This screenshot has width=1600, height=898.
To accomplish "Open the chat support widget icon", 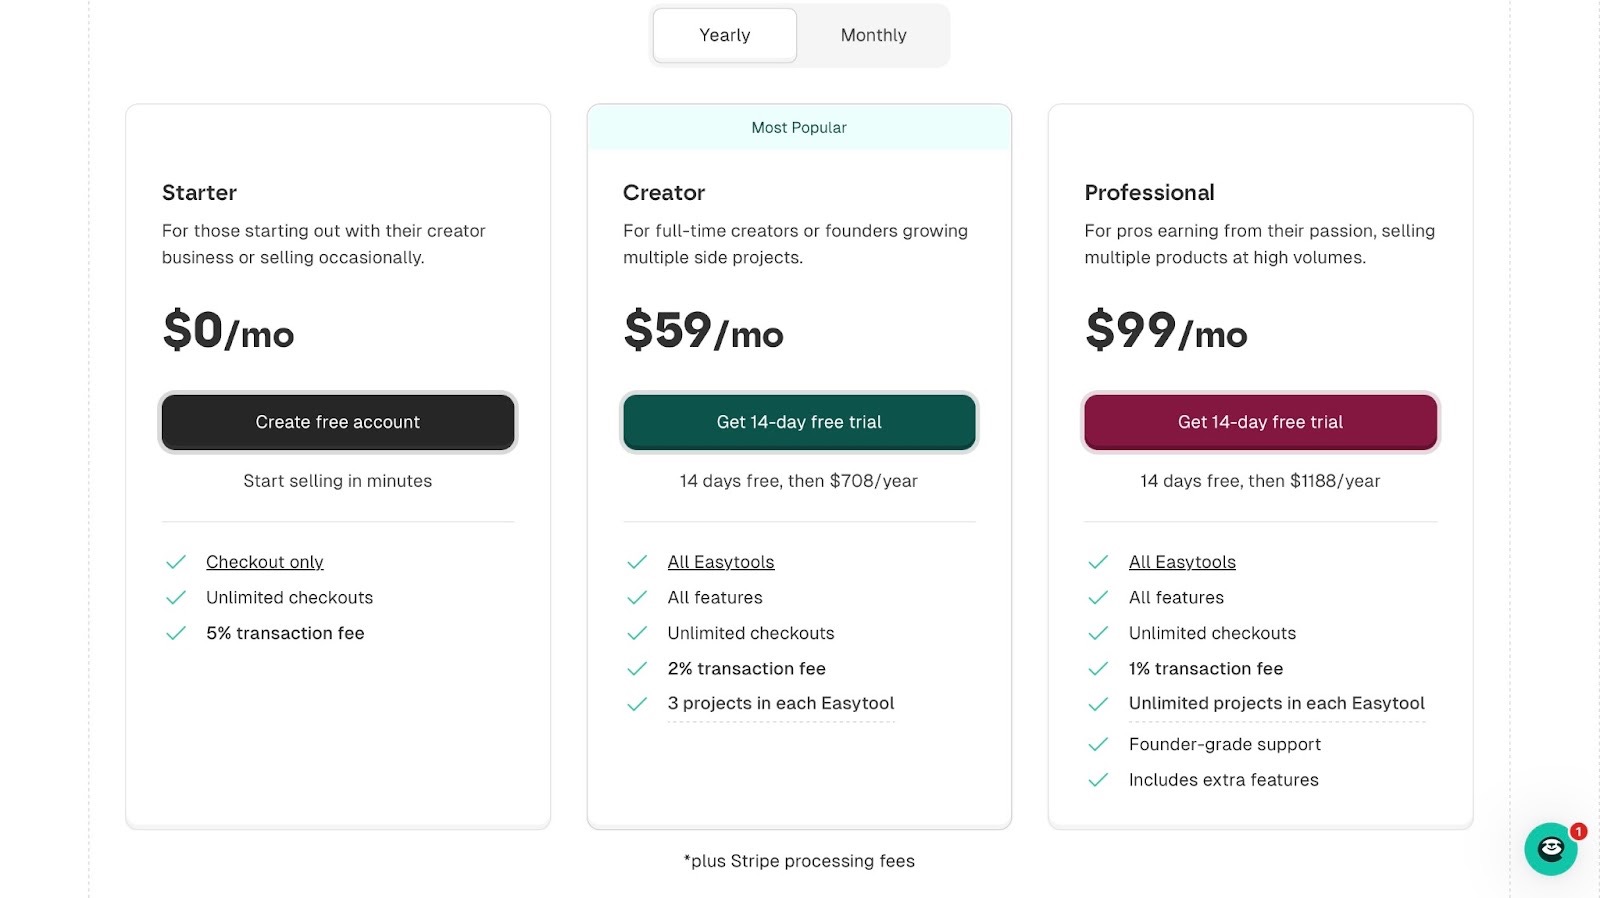I will 1550,849.
